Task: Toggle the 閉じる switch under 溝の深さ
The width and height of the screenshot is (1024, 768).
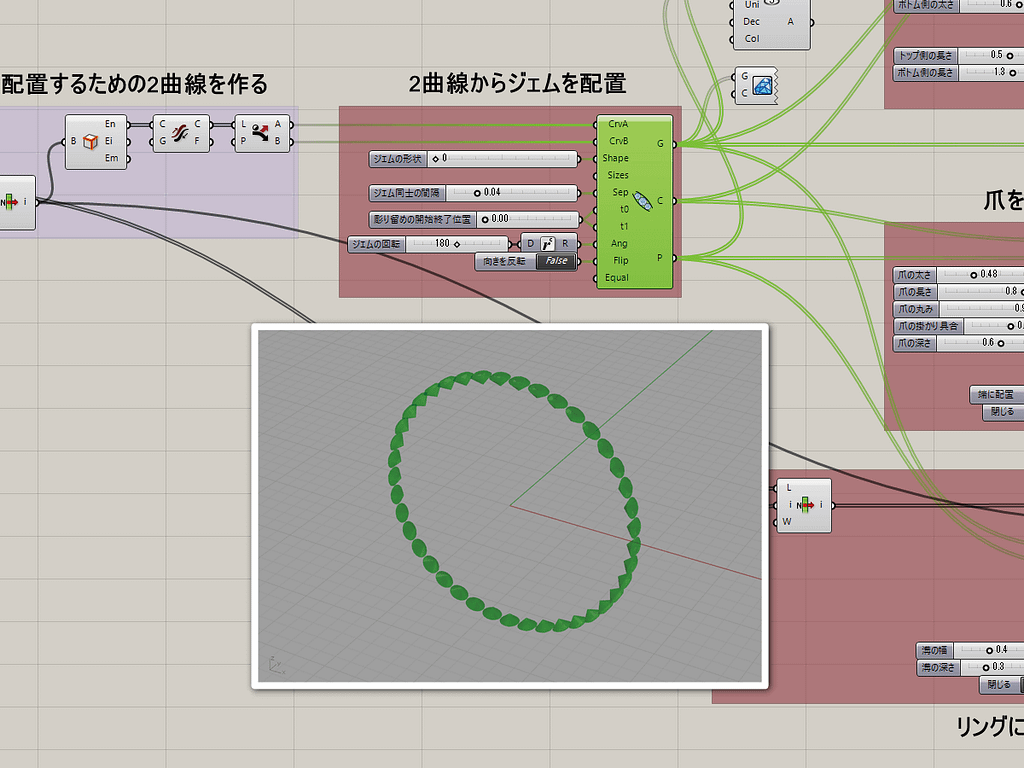Action: coord(1000,685)
